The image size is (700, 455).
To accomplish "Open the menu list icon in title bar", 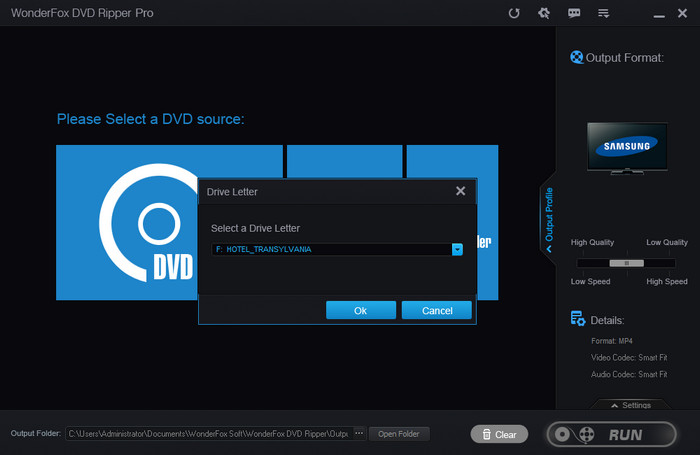I will point(604,13).
